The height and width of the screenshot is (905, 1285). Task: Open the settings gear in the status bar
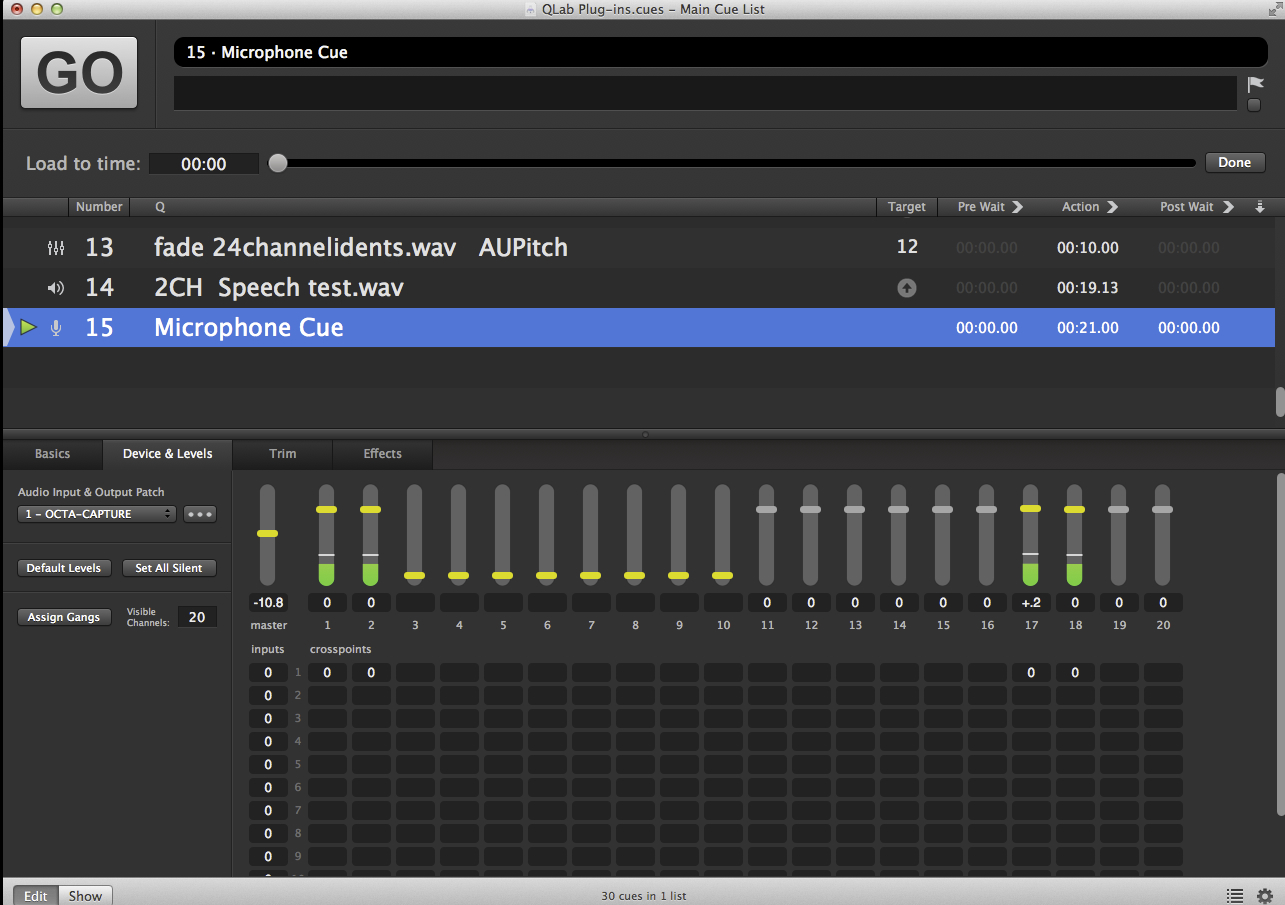pos(1265,896)
